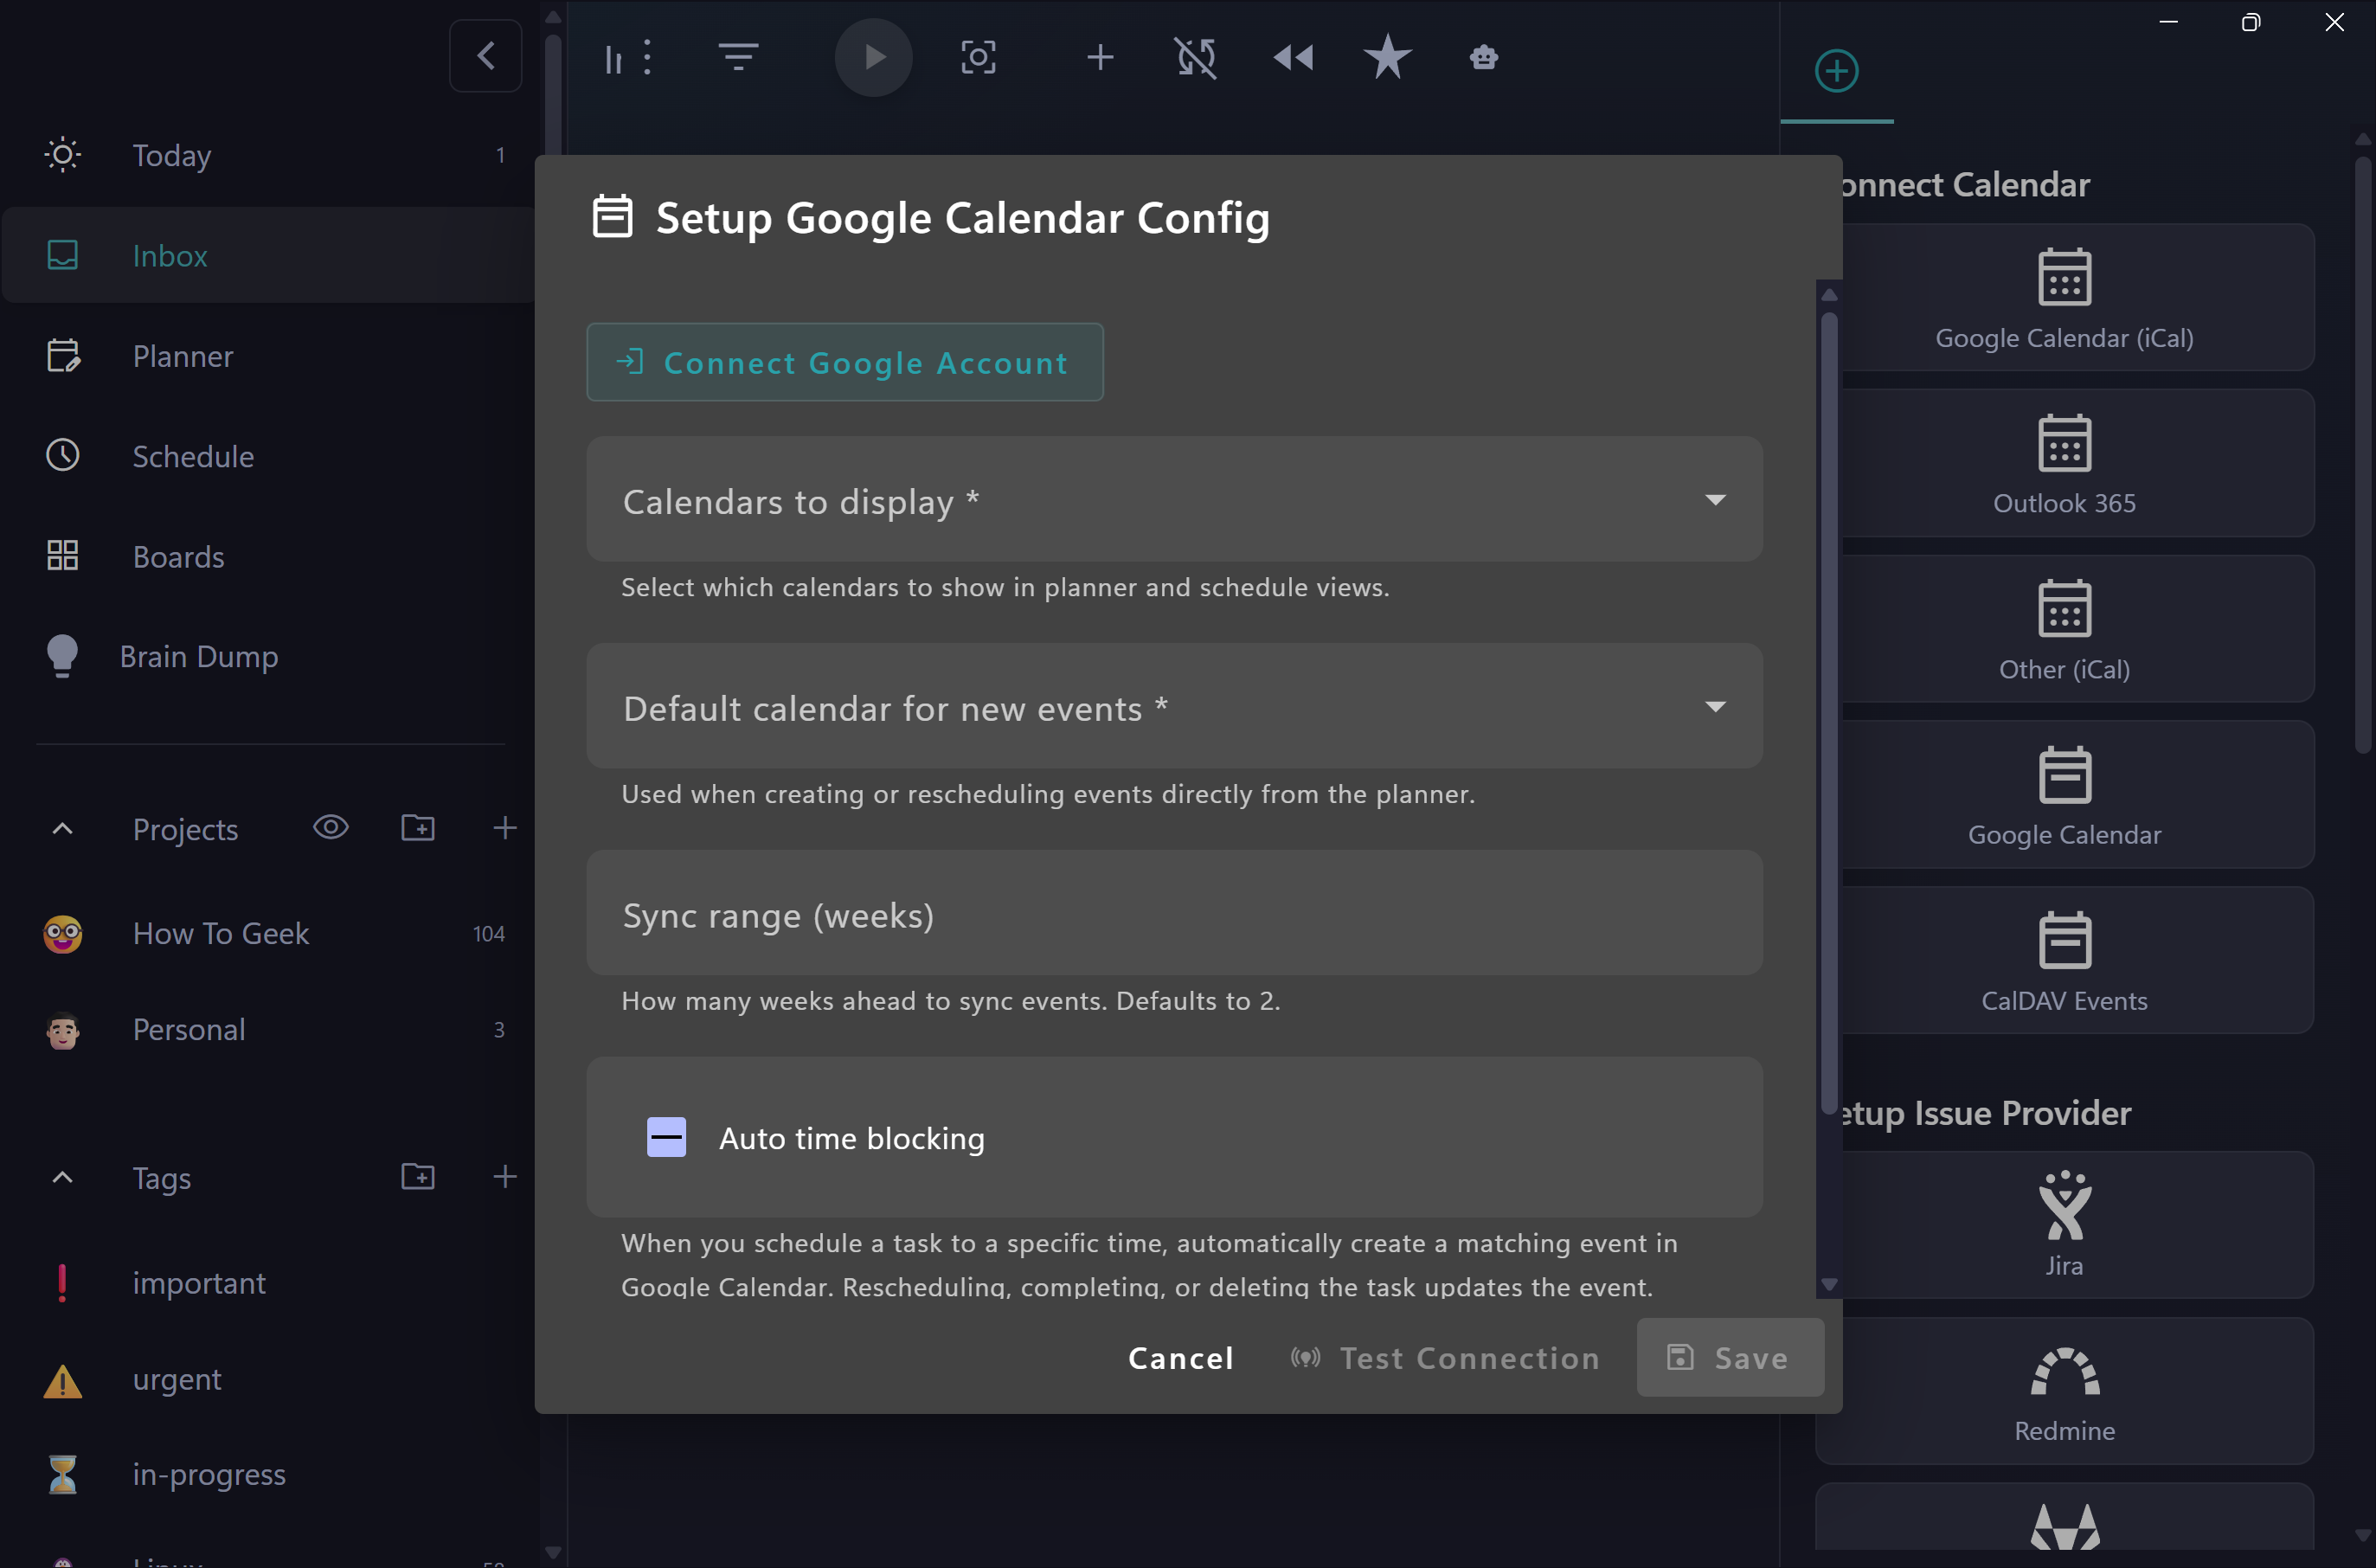Start tracking with the play button
Image resolution: width=2376 pixels, height=1568 pixels.
tap(874, 57)
